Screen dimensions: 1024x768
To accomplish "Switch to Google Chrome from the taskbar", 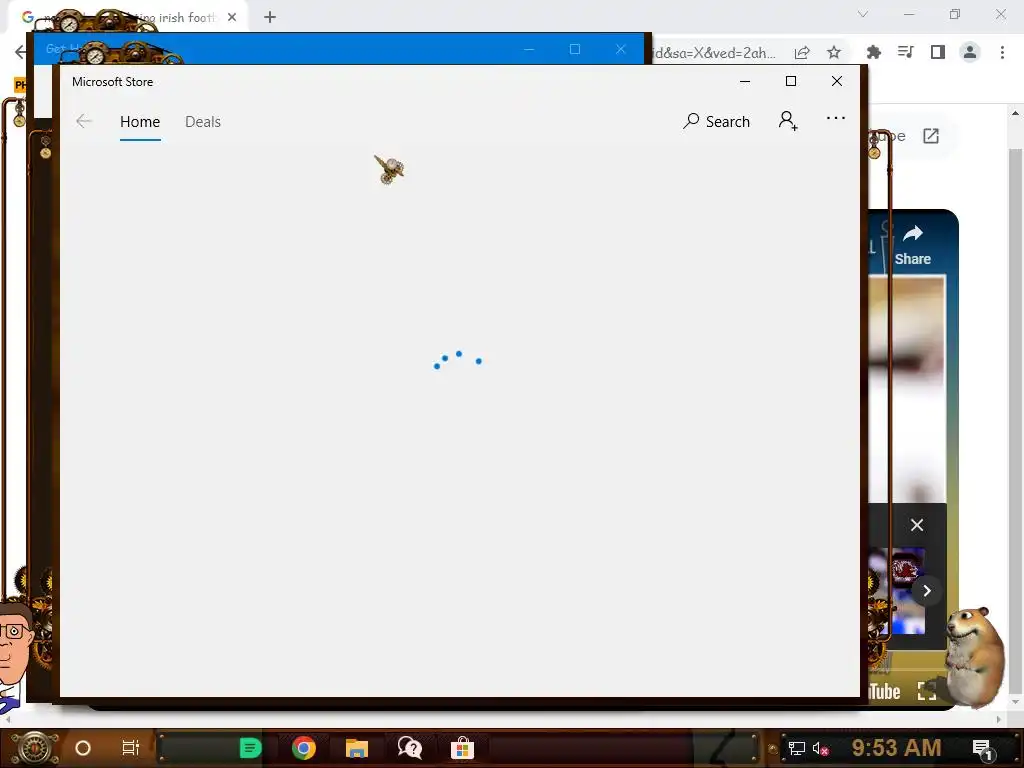I will coord(304,748).
